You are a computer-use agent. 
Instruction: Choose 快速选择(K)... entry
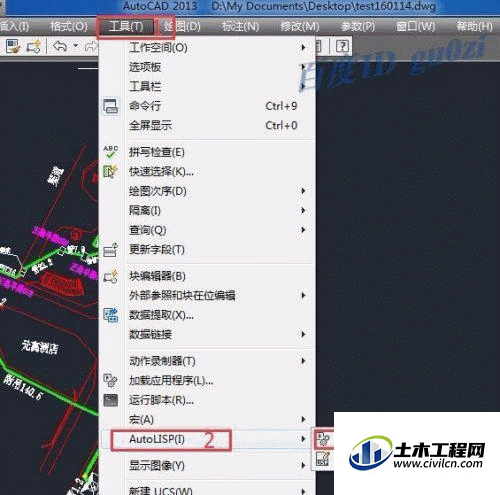click(x=207, y=172)
